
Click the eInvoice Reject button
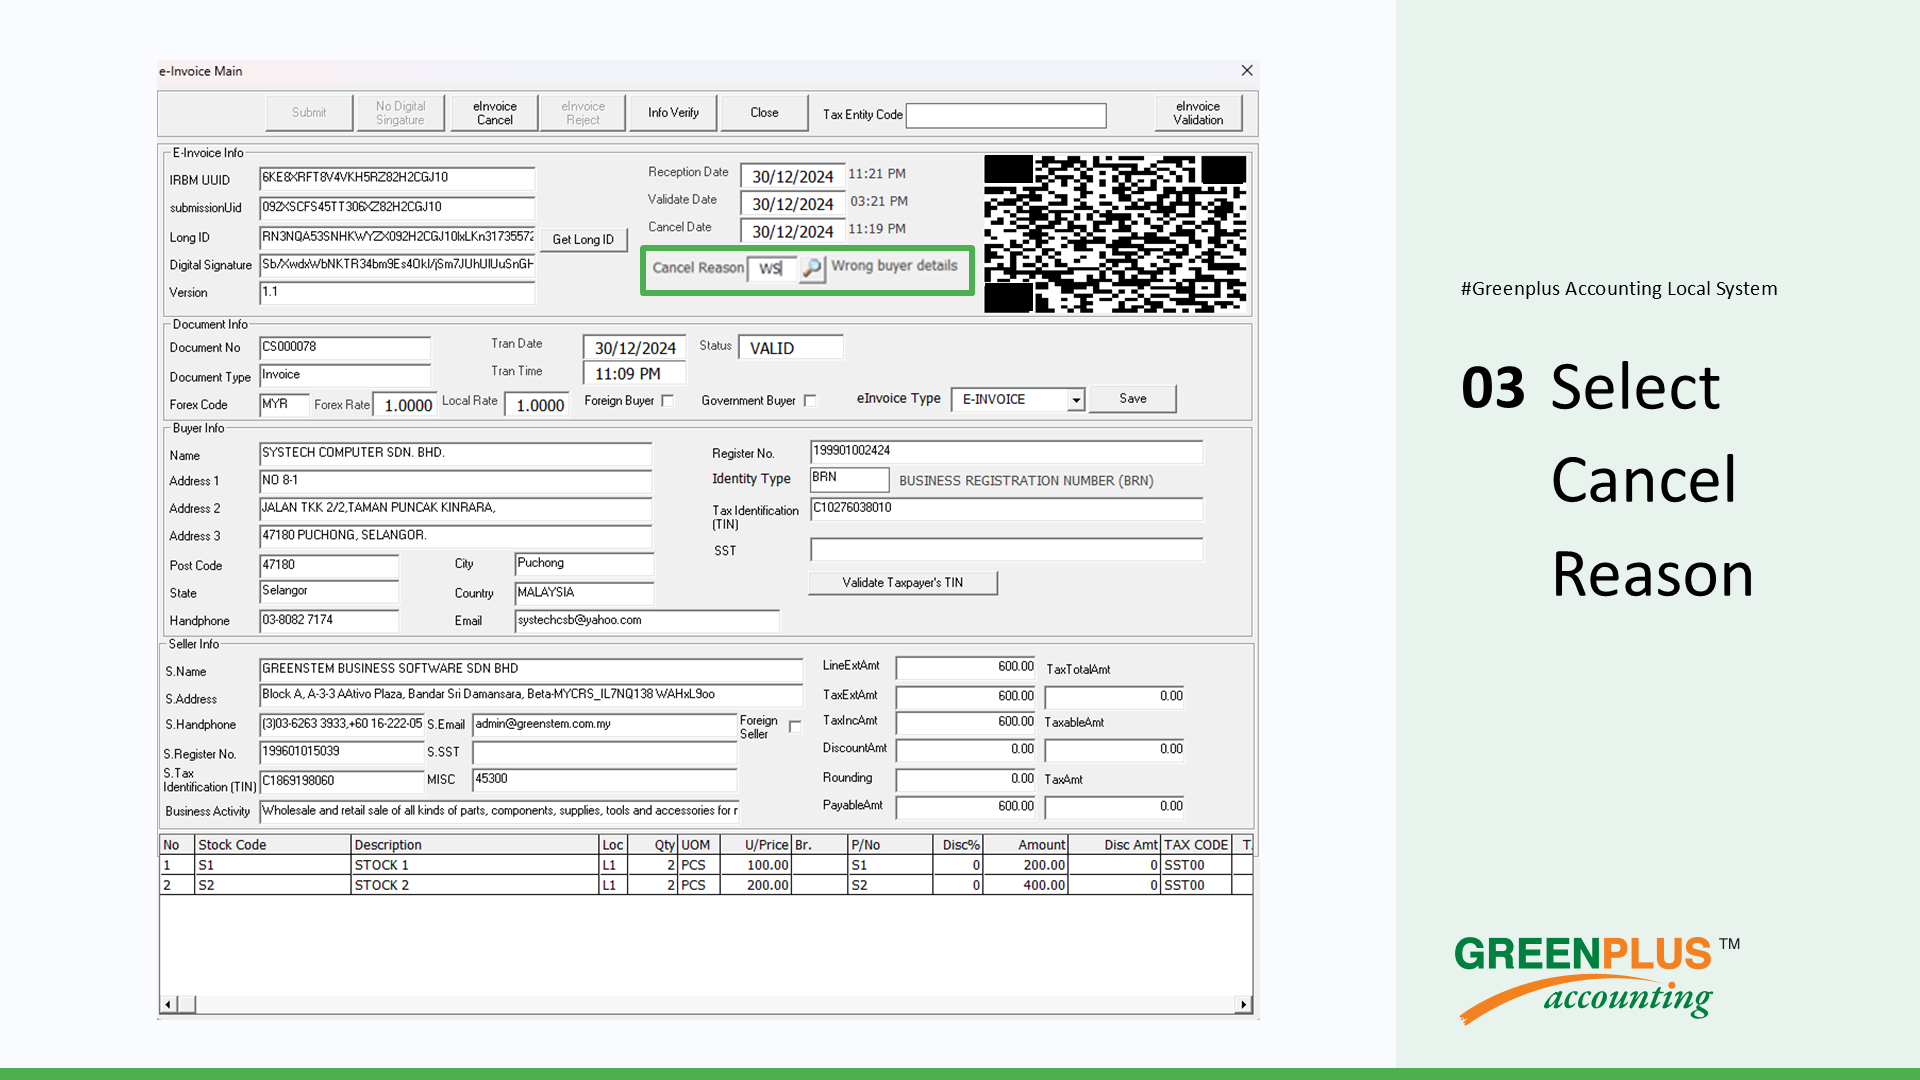click(x=583, y=113)
